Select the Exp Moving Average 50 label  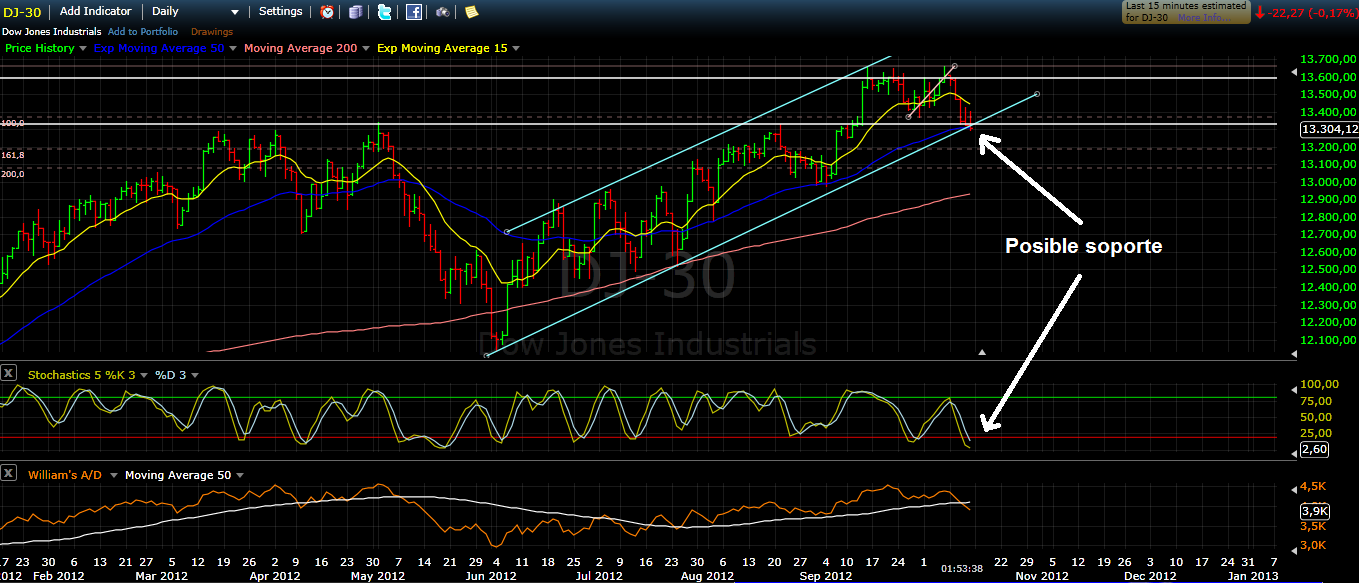pos(159,48)
